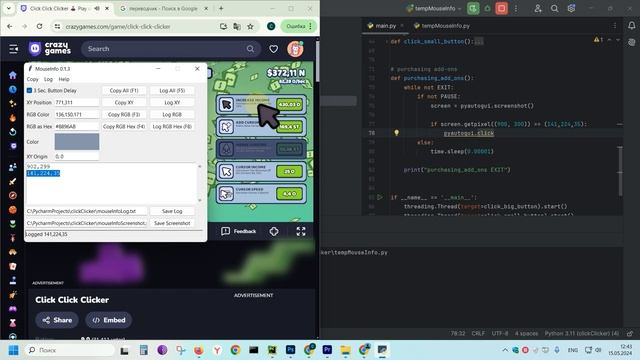This screenshot has height=360, width=640.
Task: Open Recently Played clock icon in sidebar
Action: (13, 89)
